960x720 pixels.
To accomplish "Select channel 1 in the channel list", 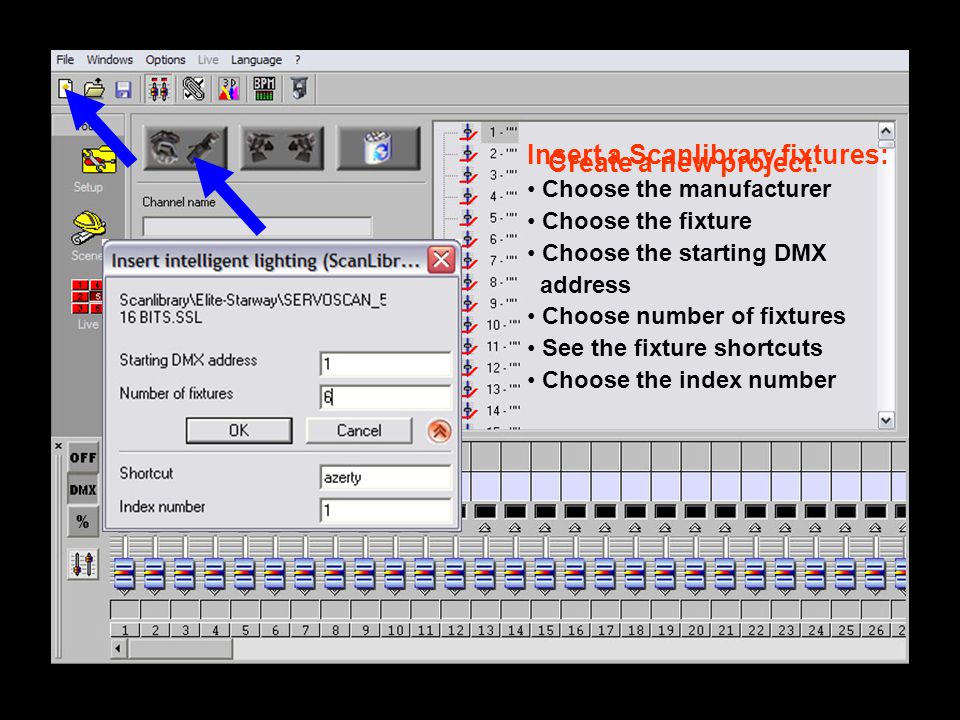I will 502,132.
